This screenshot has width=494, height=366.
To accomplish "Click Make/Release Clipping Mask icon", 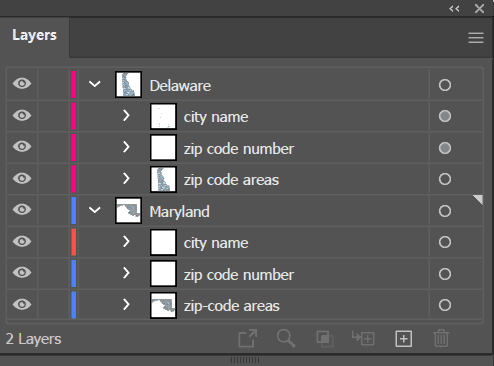I will pyautogui.click(x=325, y=339).
